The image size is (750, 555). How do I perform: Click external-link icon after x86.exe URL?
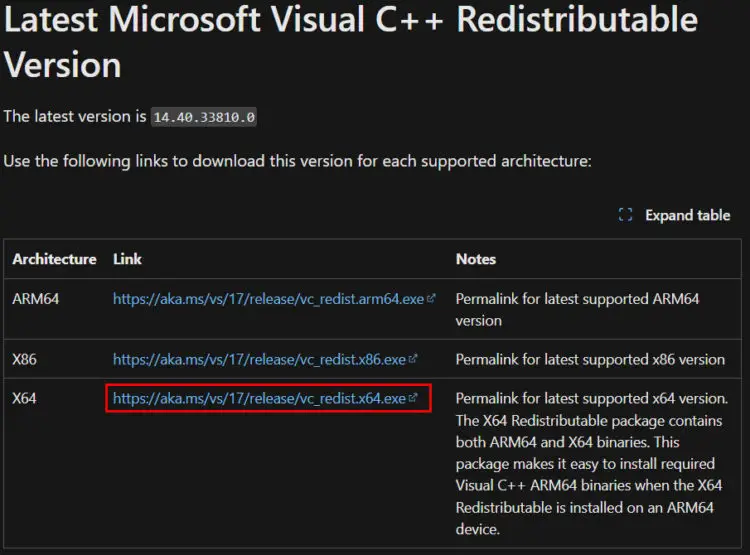413,359
